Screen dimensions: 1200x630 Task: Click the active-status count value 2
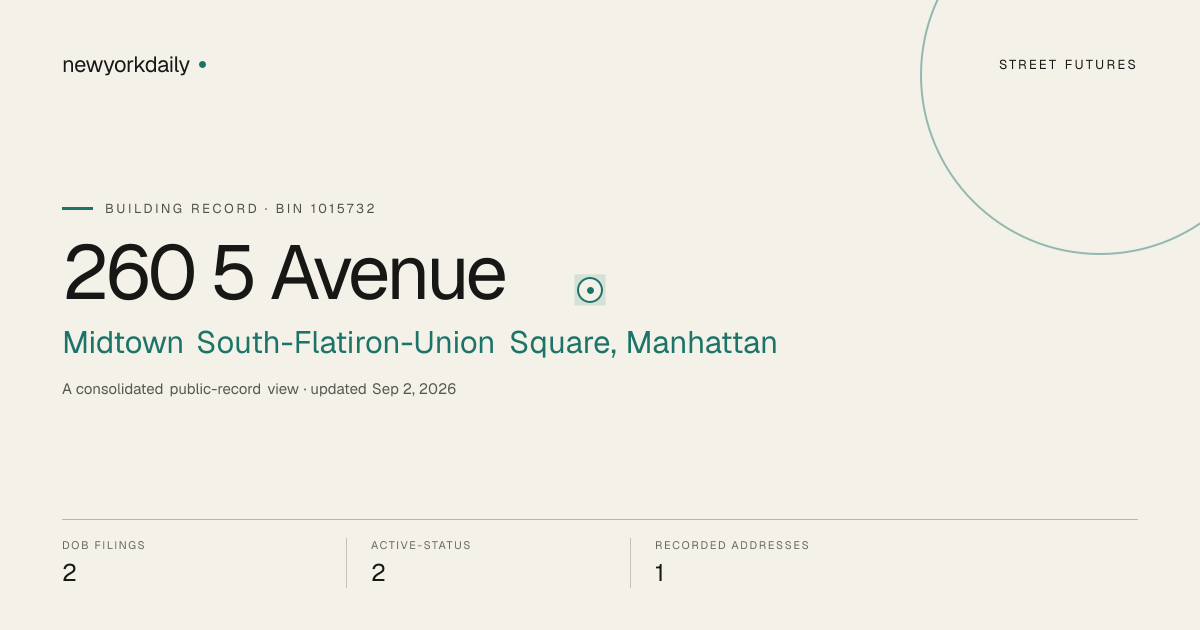coord(378,573)
